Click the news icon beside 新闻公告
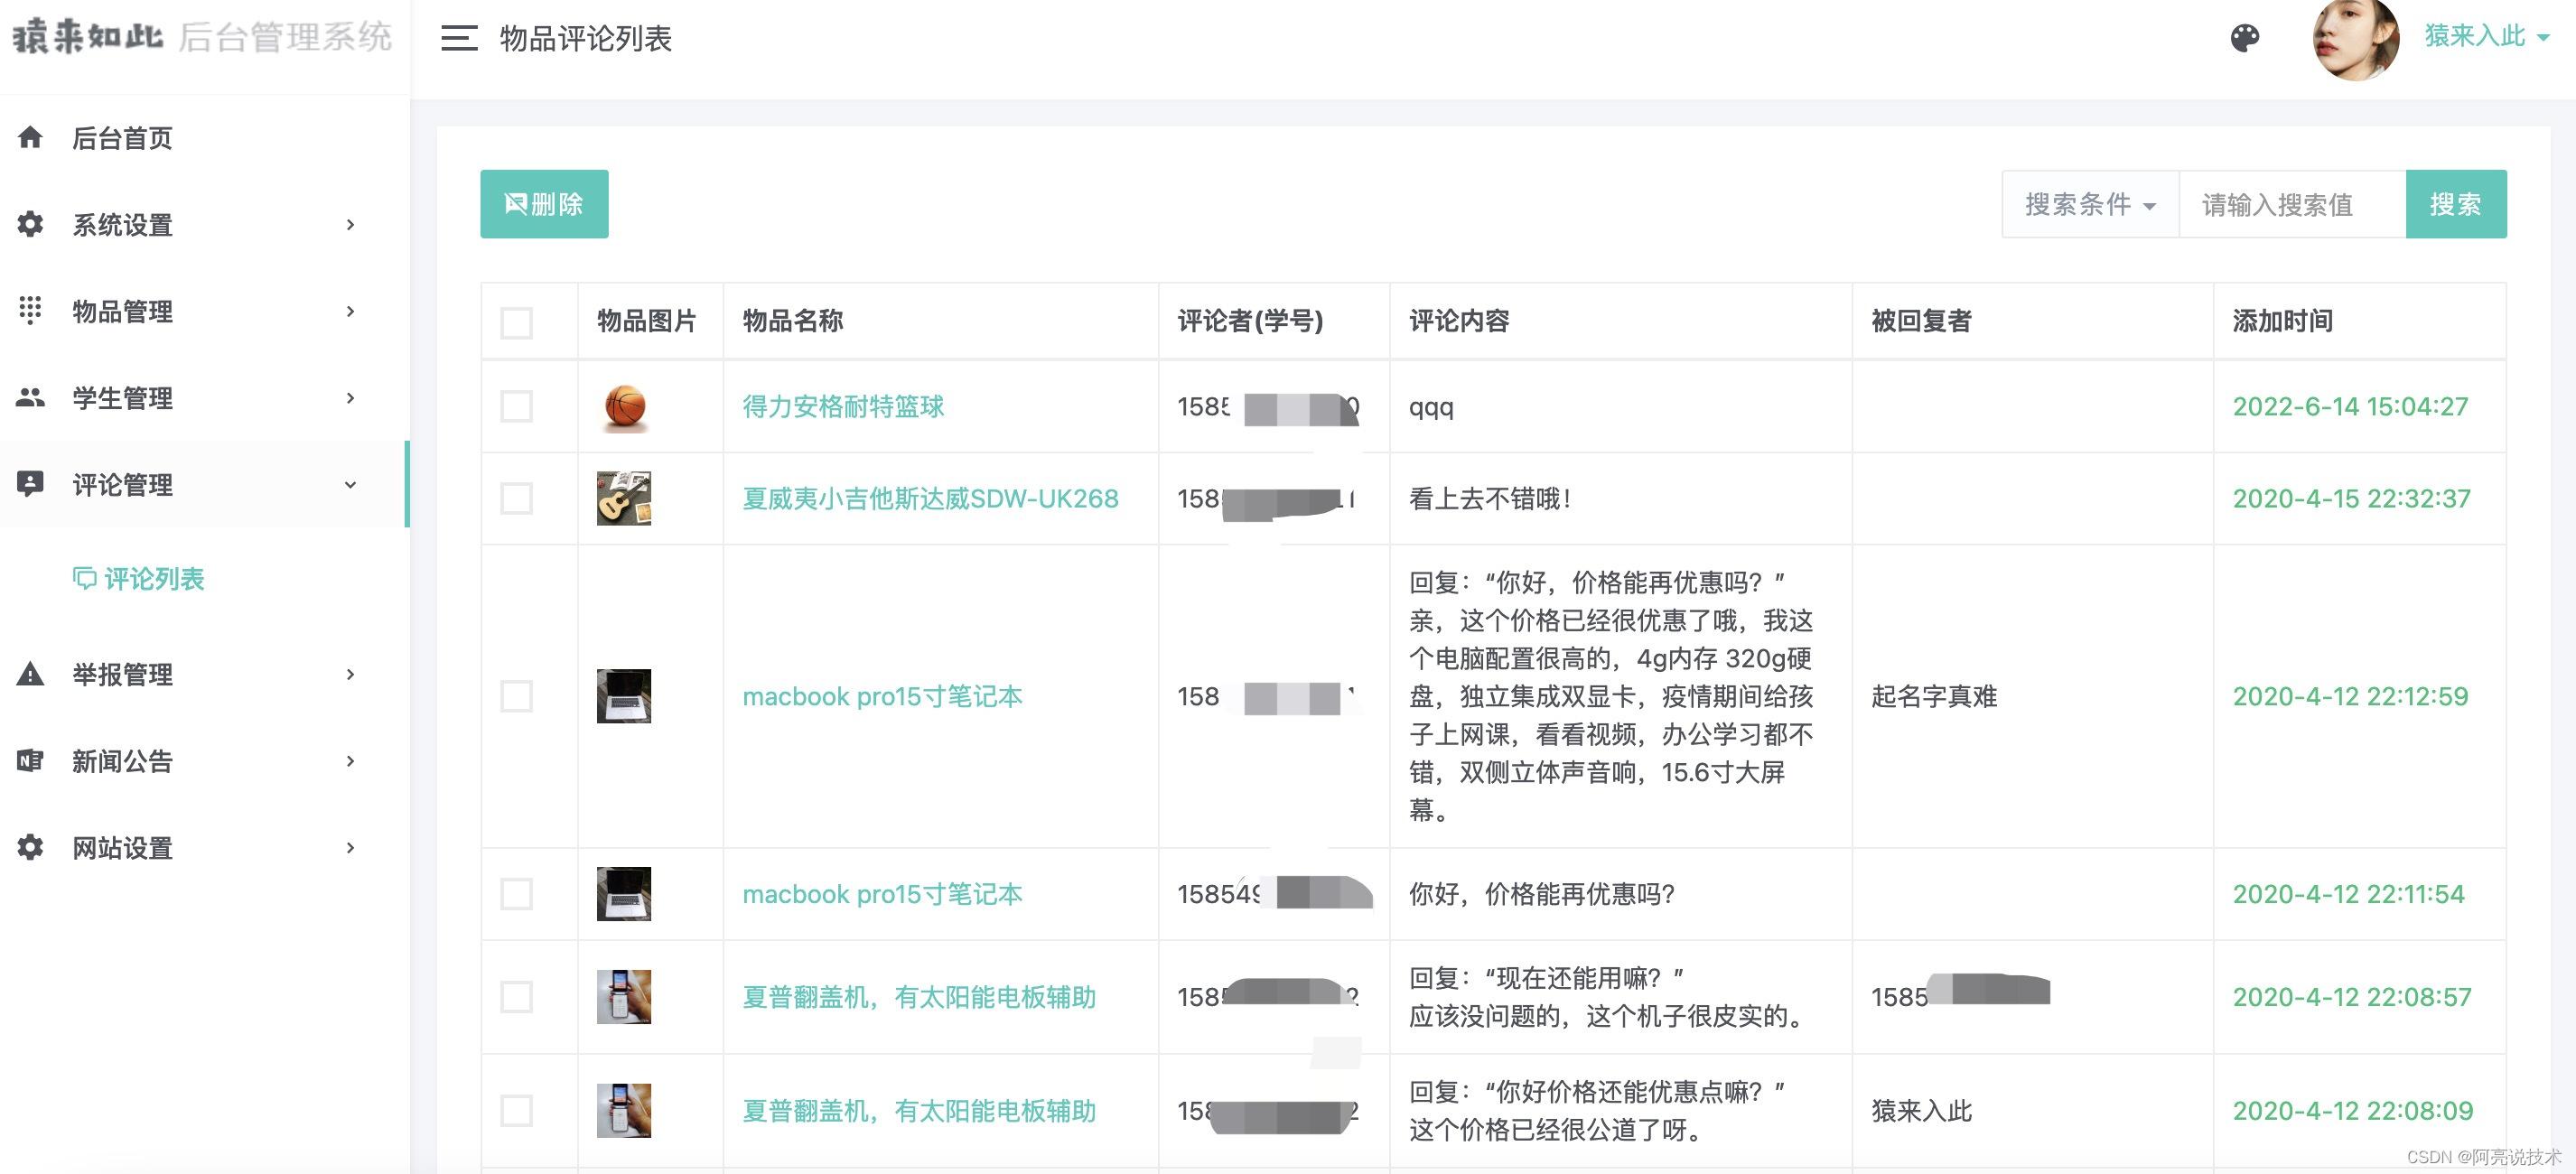Image resolution: width=2576 pixels, height=1174 pixels. click(30, 761)
